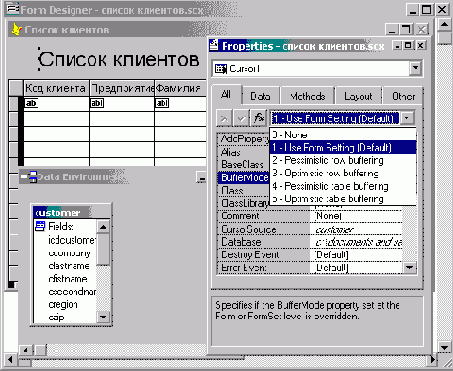
Task: Click the Form Designer scroll-down arrow
Action: tap(444, 347)
